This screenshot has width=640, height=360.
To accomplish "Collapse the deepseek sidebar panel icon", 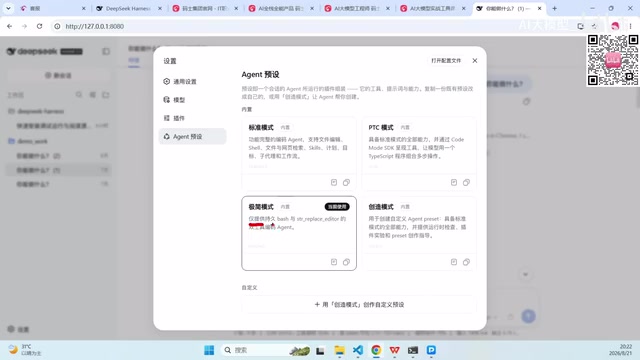I will point(106,51).
